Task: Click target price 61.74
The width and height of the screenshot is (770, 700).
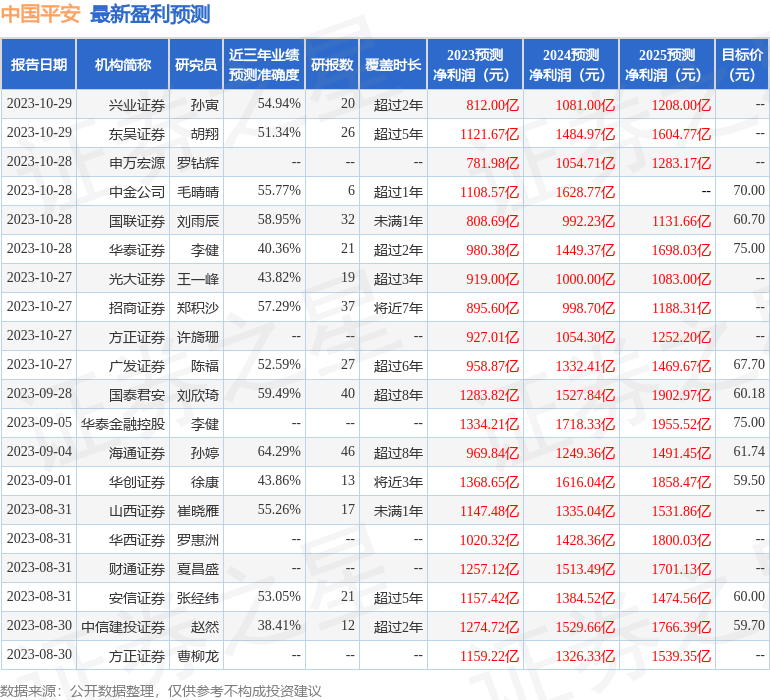Action: click(x=749, y=451)
